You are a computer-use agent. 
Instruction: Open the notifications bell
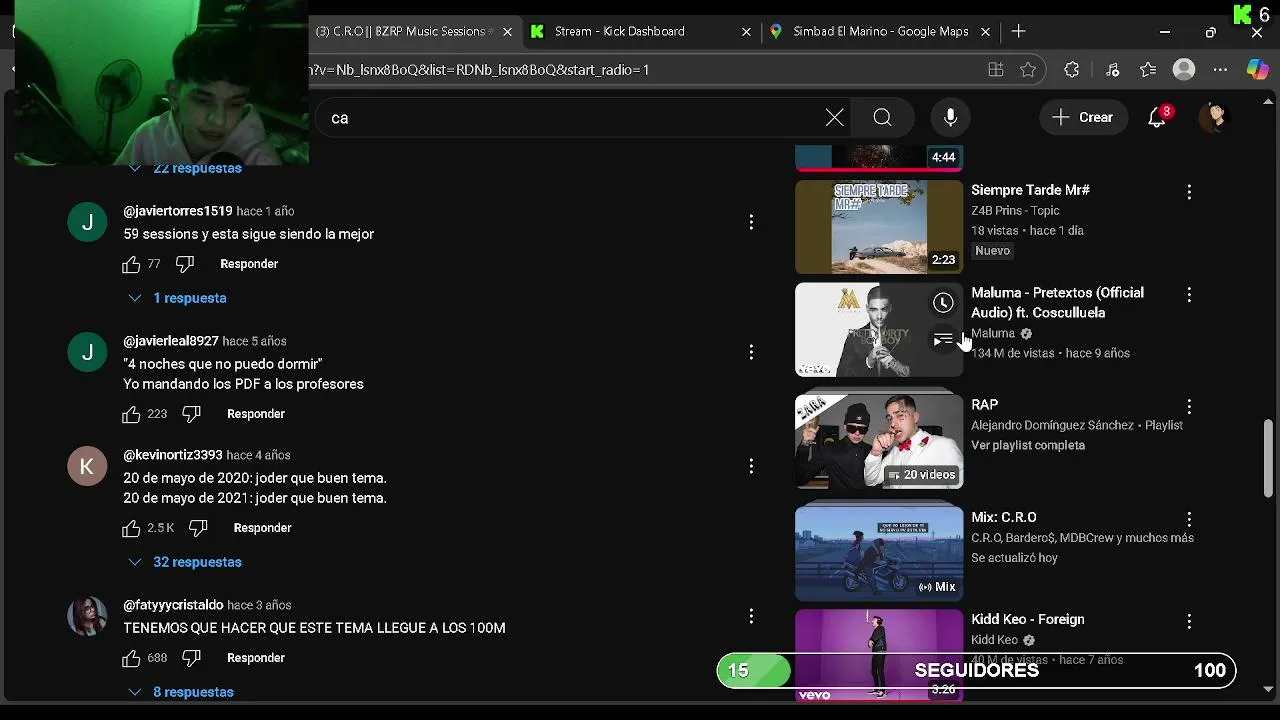(x=1157, y=118)
